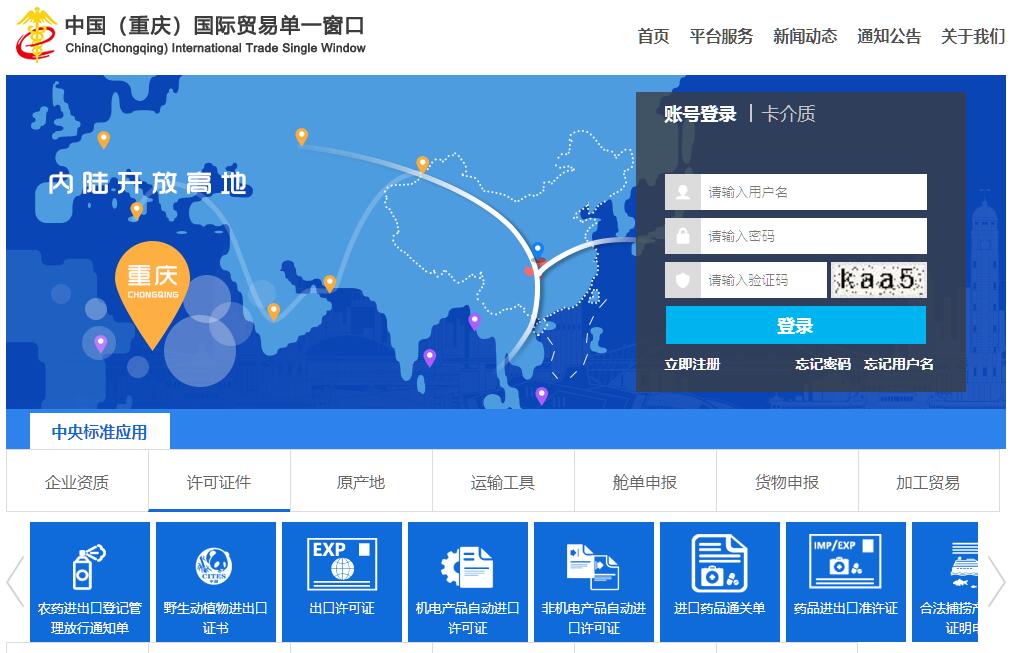
Task: Switch to 卡介质 login tab
Action: tap(788, 114)
